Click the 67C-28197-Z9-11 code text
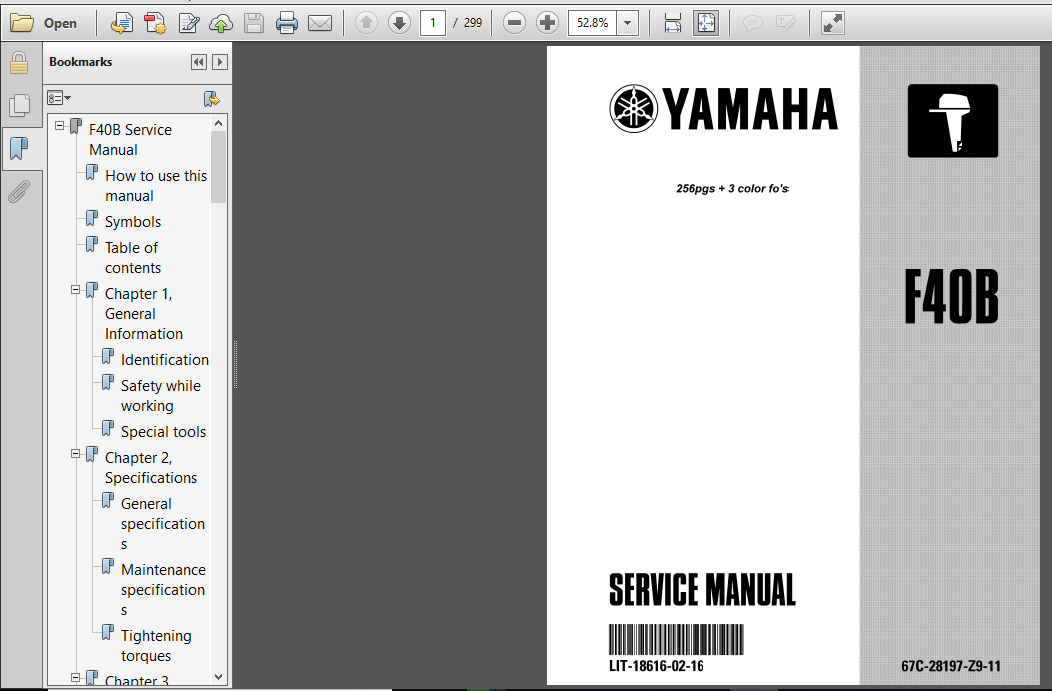Screen dimensions: 1052x691 point(951,666)
